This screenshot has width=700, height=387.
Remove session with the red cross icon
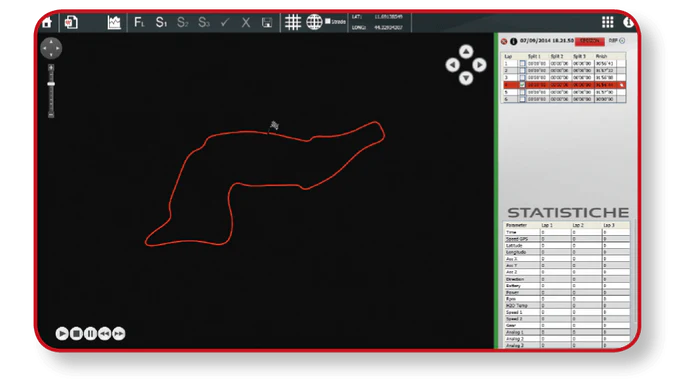pos(504,42)
